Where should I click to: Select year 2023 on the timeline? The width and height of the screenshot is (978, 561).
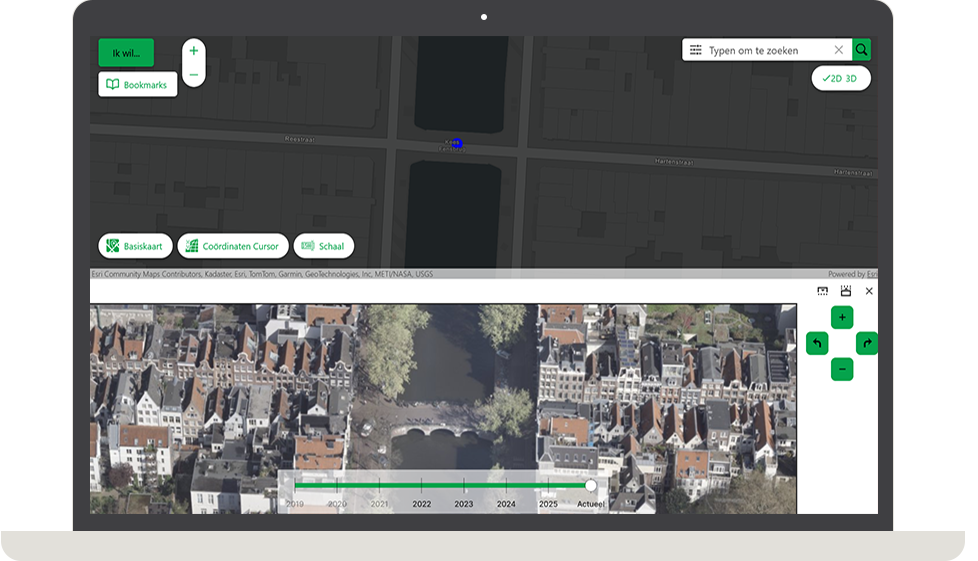click(463, 504)
